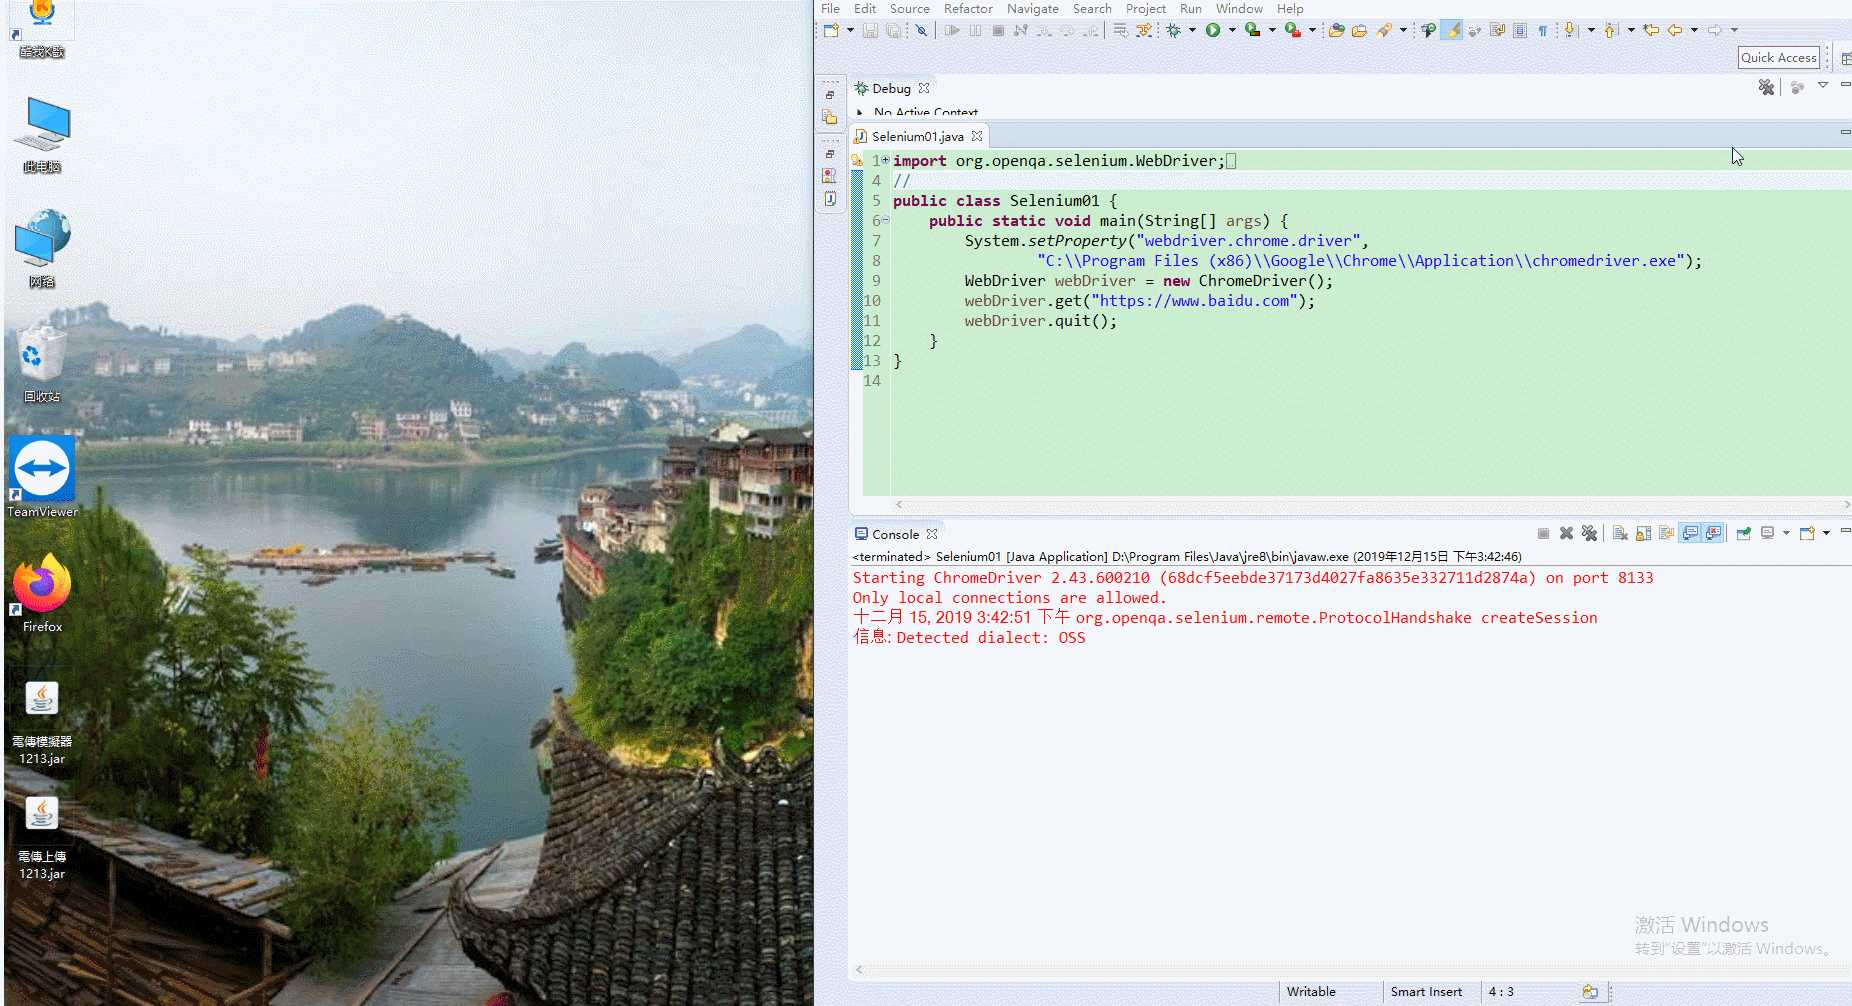
Task: Toggle Console Scroll Lock icon
Action: [x=1643, y=533]
